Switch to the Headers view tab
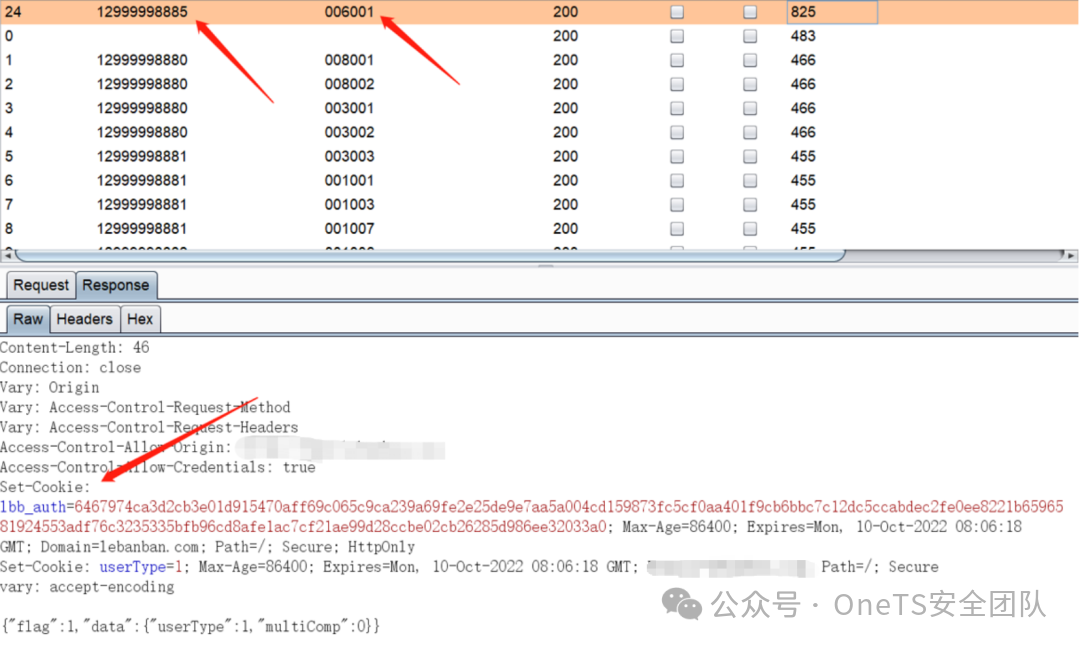This screenshot has height=647, width=1080. tap(85, 319)
